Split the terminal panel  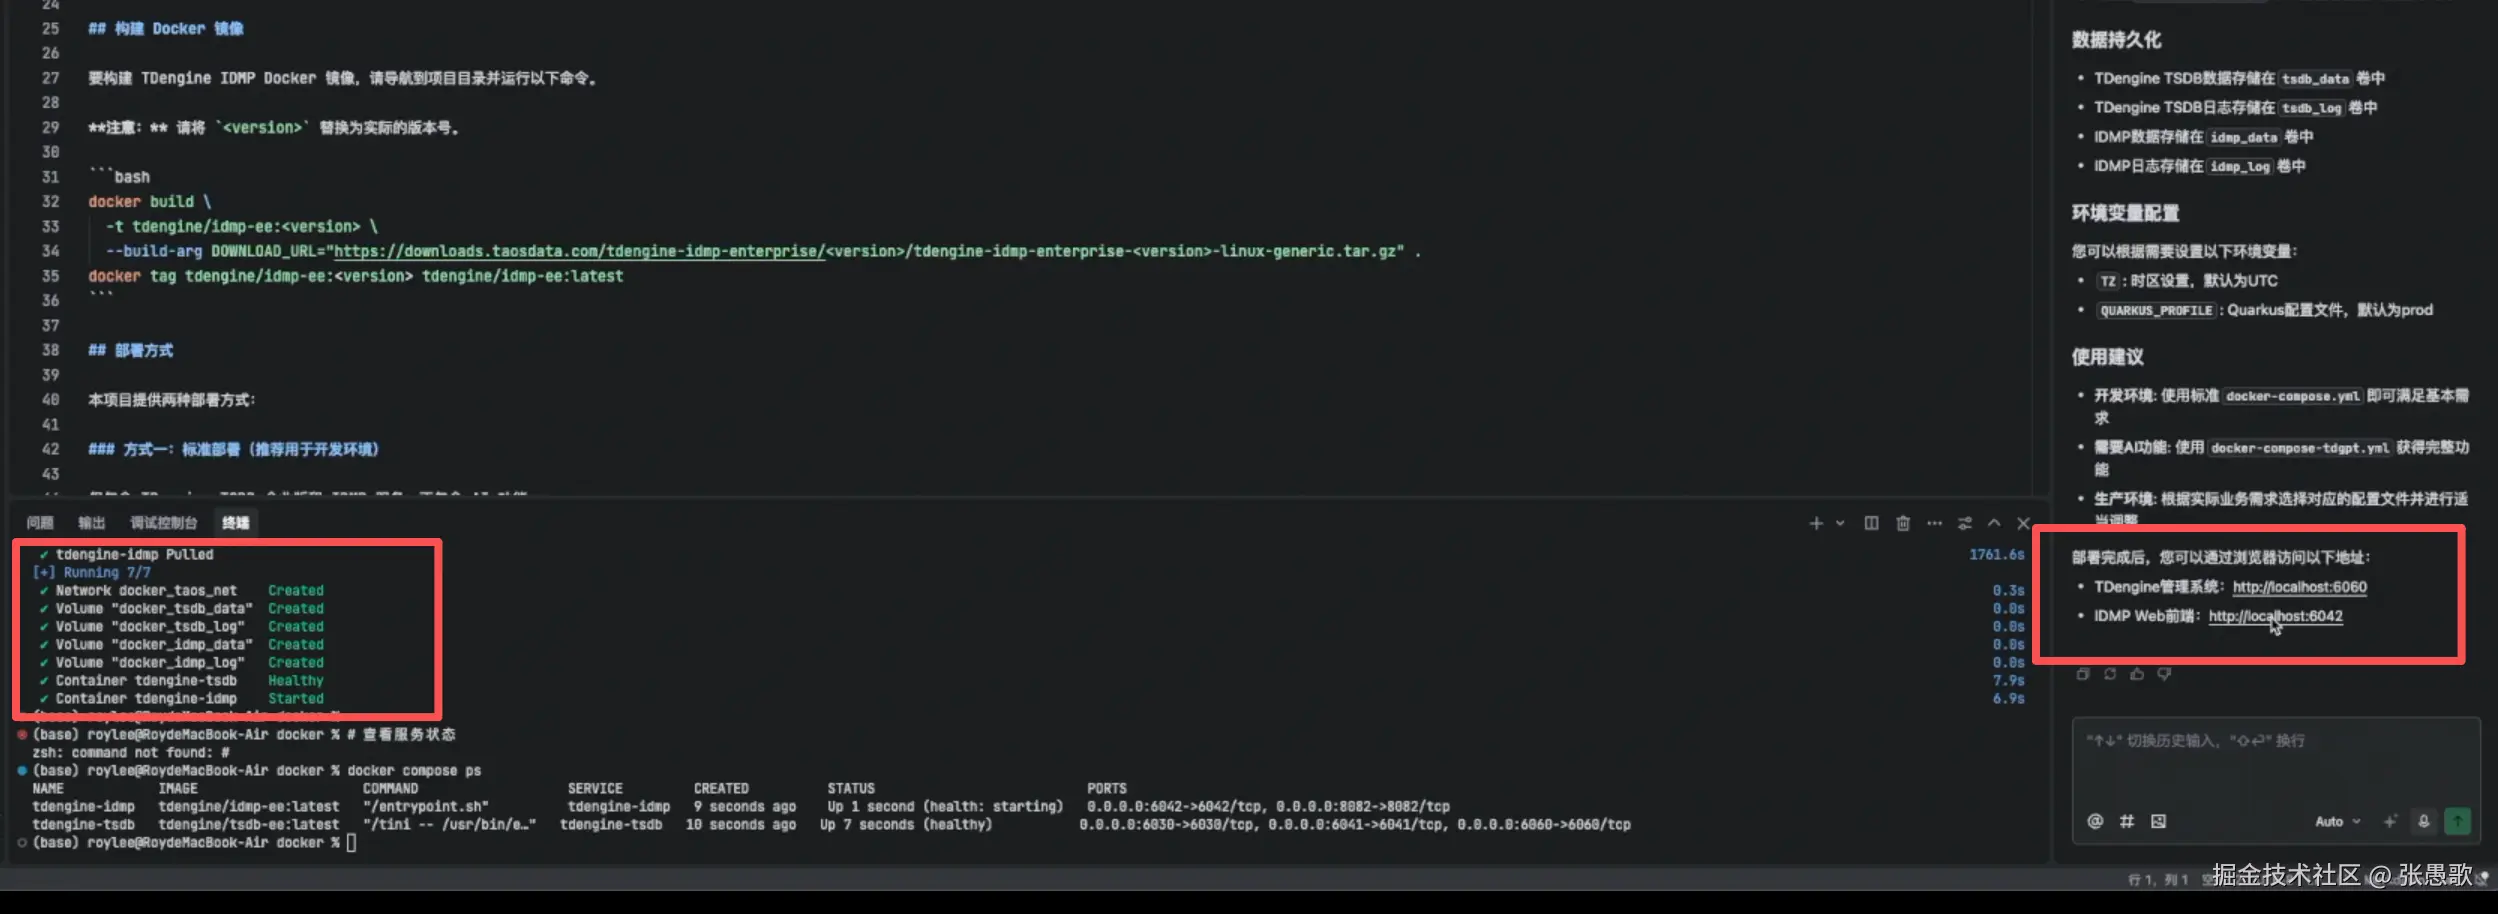tap(1871, 523)
